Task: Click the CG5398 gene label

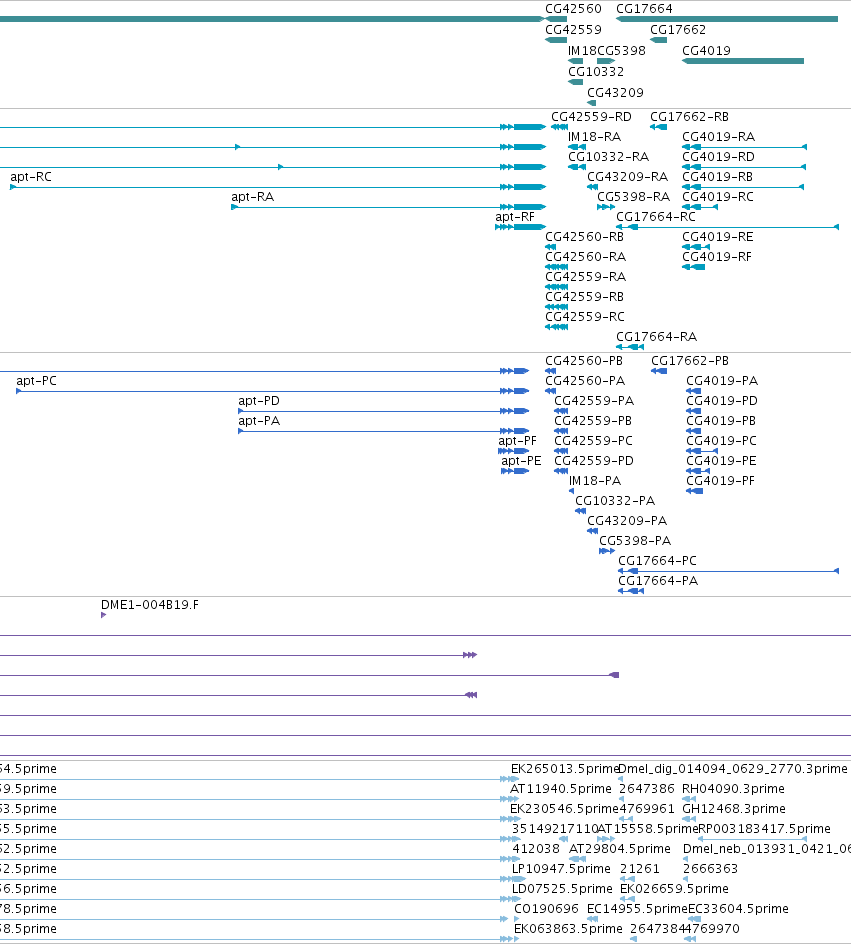Action: coord(621,51)
